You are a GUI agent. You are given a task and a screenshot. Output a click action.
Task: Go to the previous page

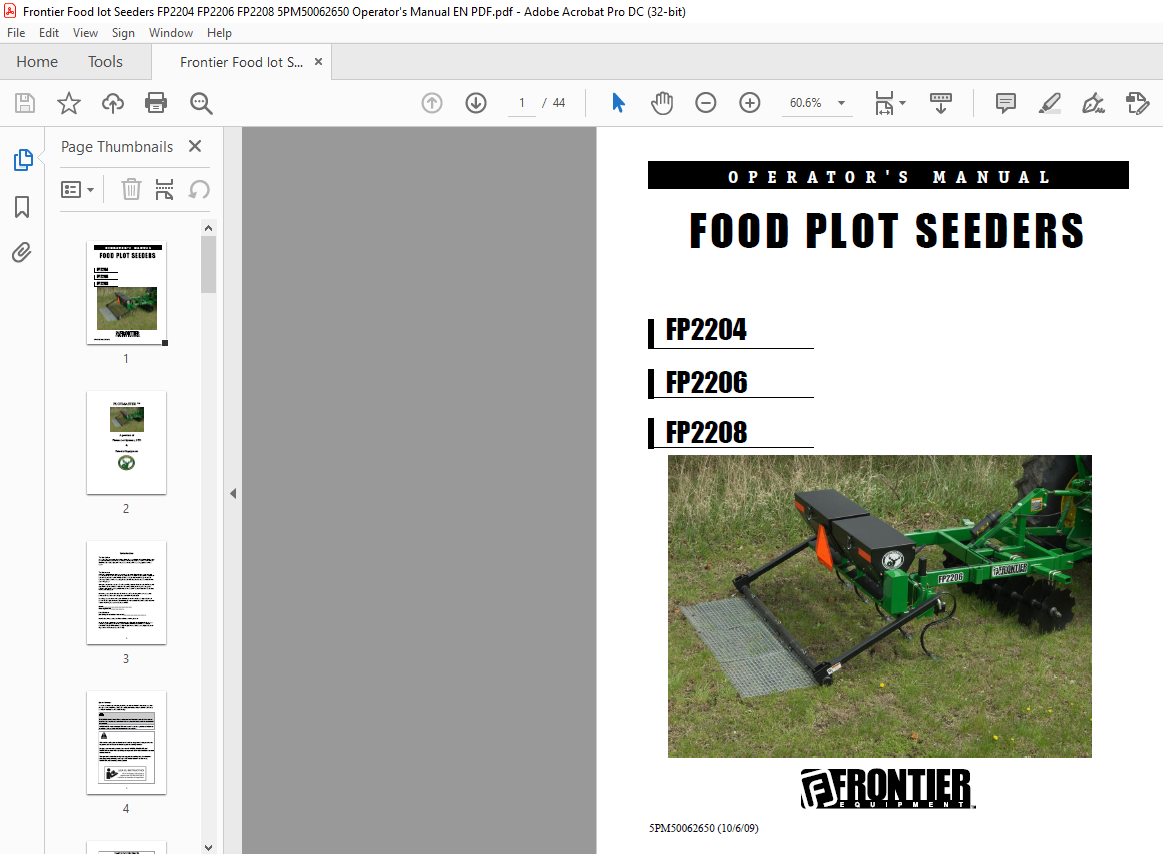click(432, 103)
